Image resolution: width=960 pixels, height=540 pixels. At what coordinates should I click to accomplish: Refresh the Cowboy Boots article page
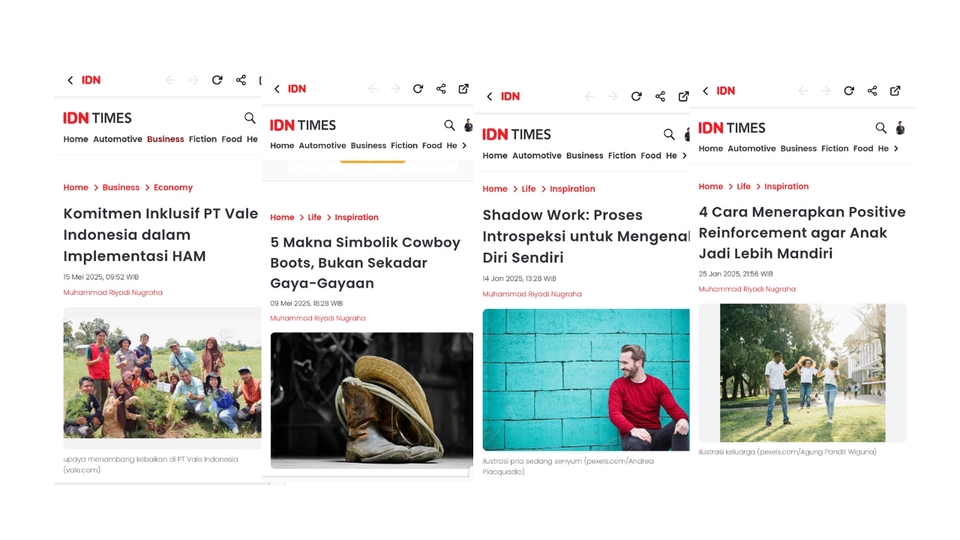(418, 89)
